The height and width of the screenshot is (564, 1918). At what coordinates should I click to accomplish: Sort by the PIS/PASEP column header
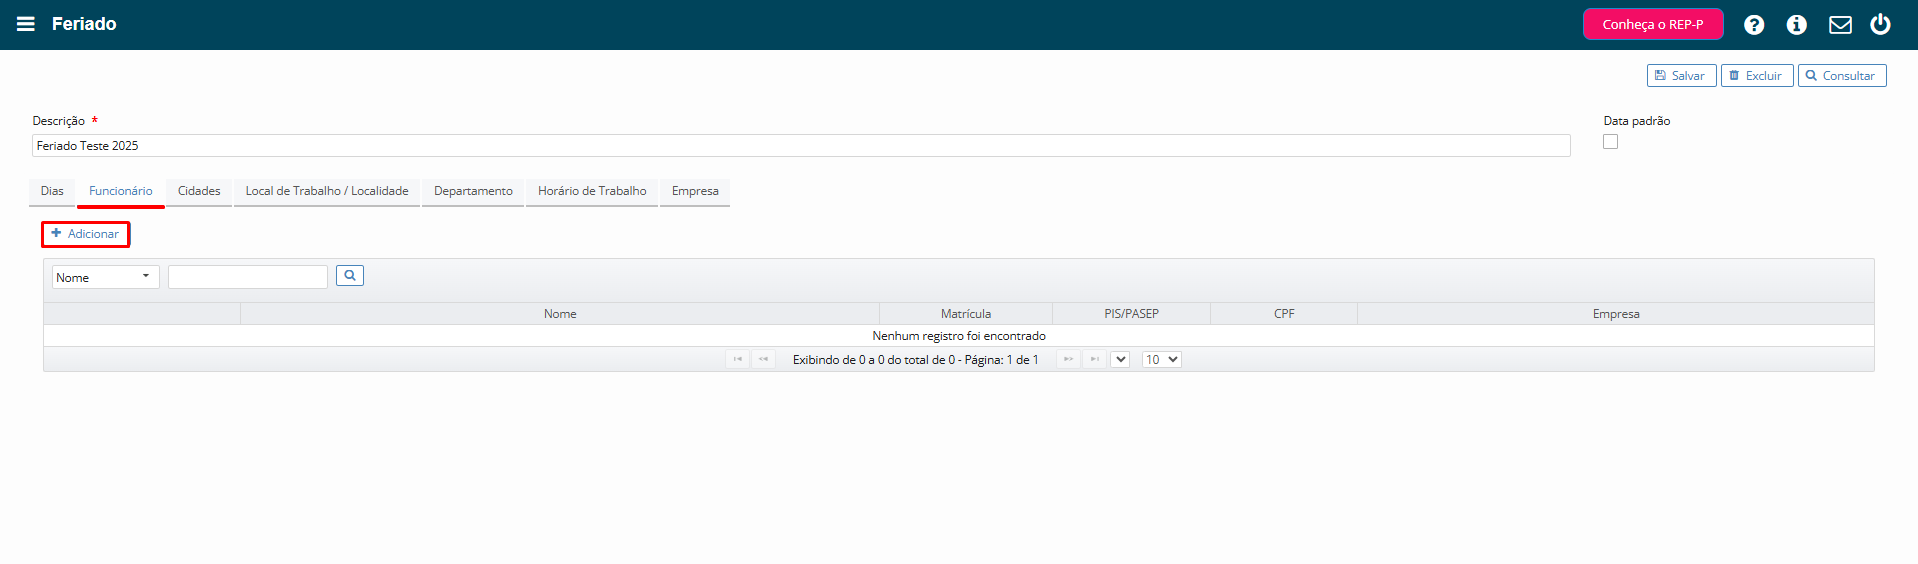click(1131, 314)
